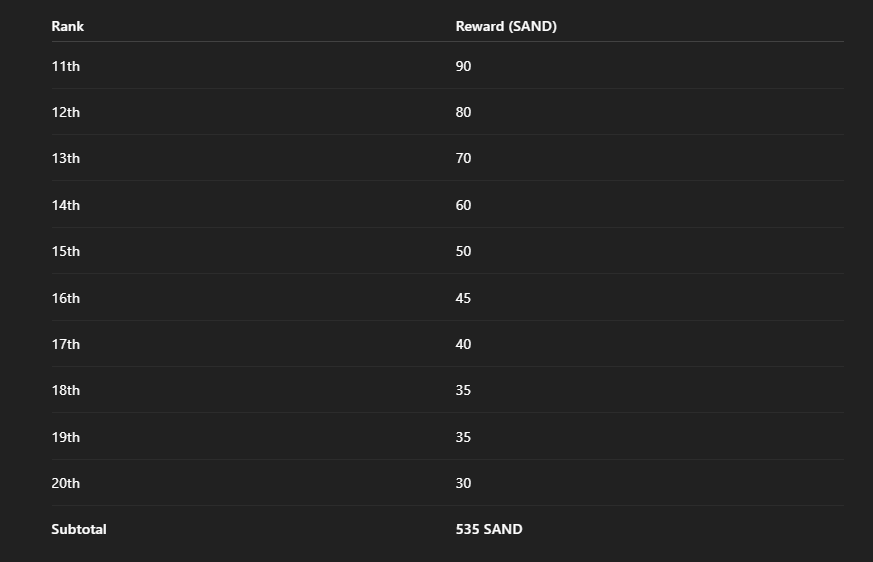Select the 19th rank cell

click(x=66, y=437)
